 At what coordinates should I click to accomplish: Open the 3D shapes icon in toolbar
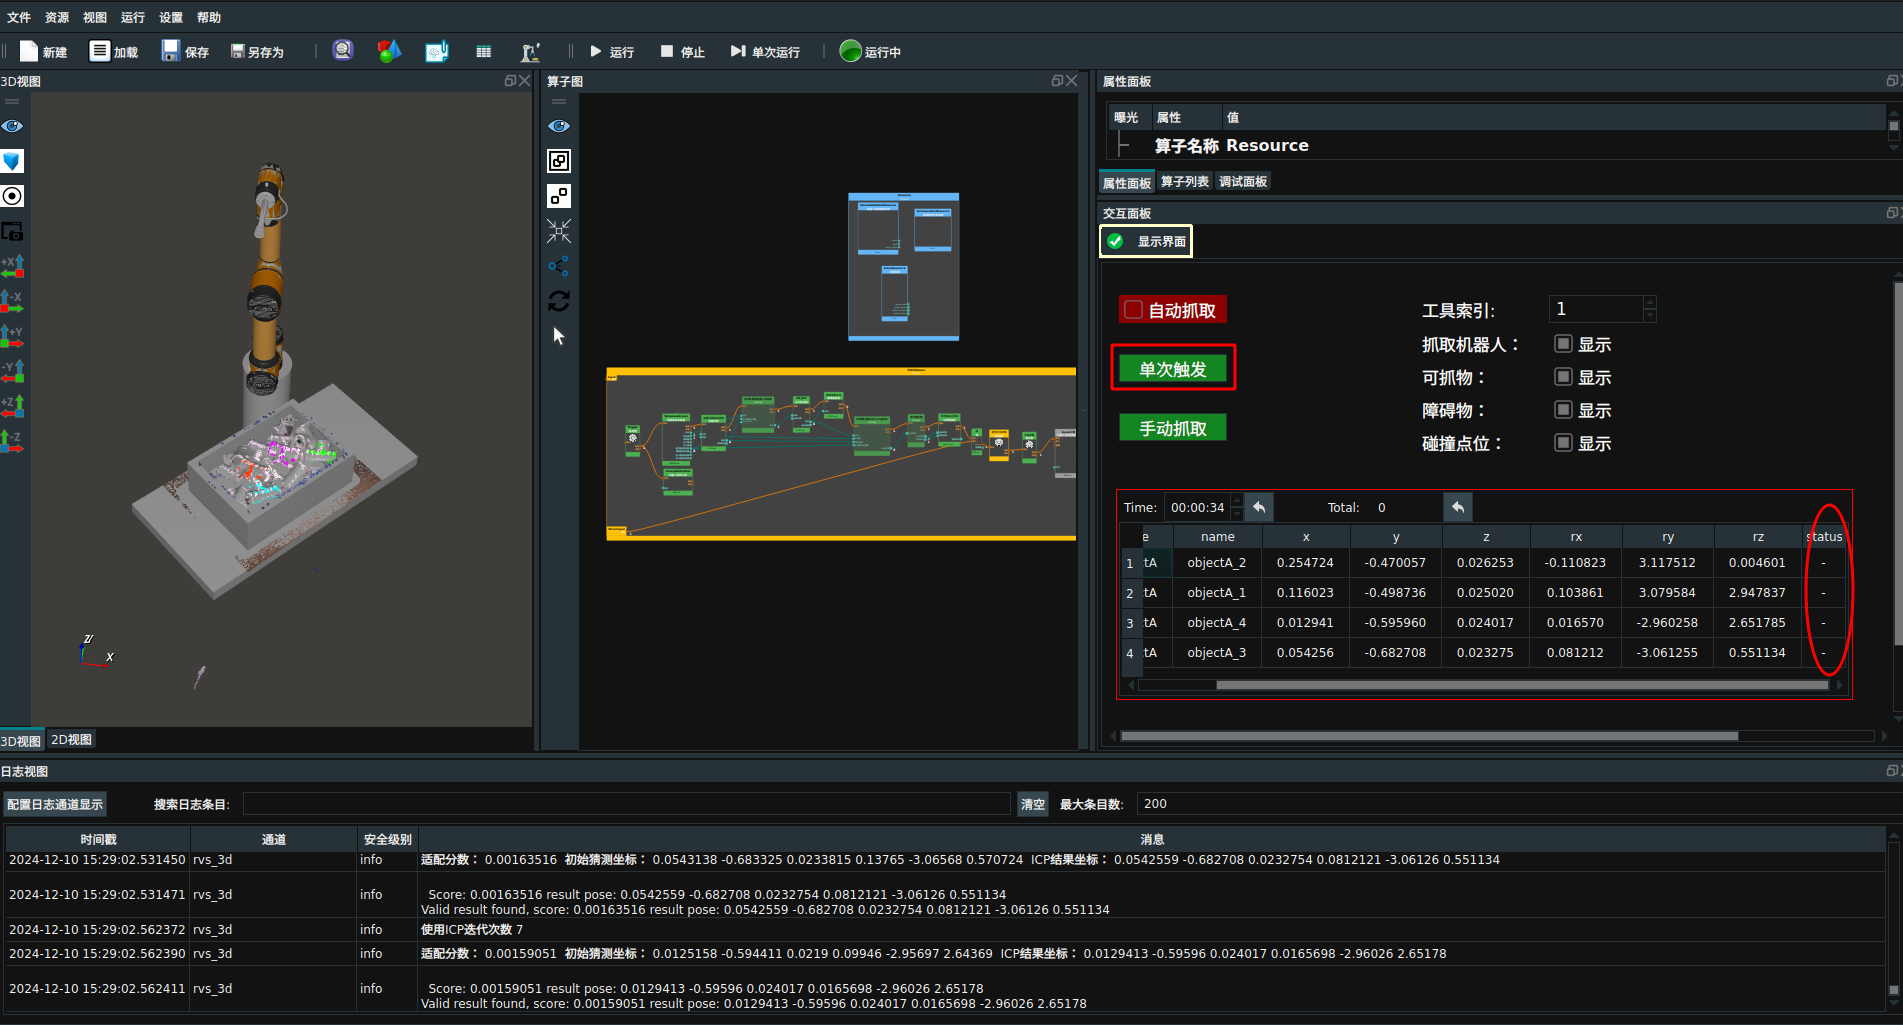pos(389,51)
